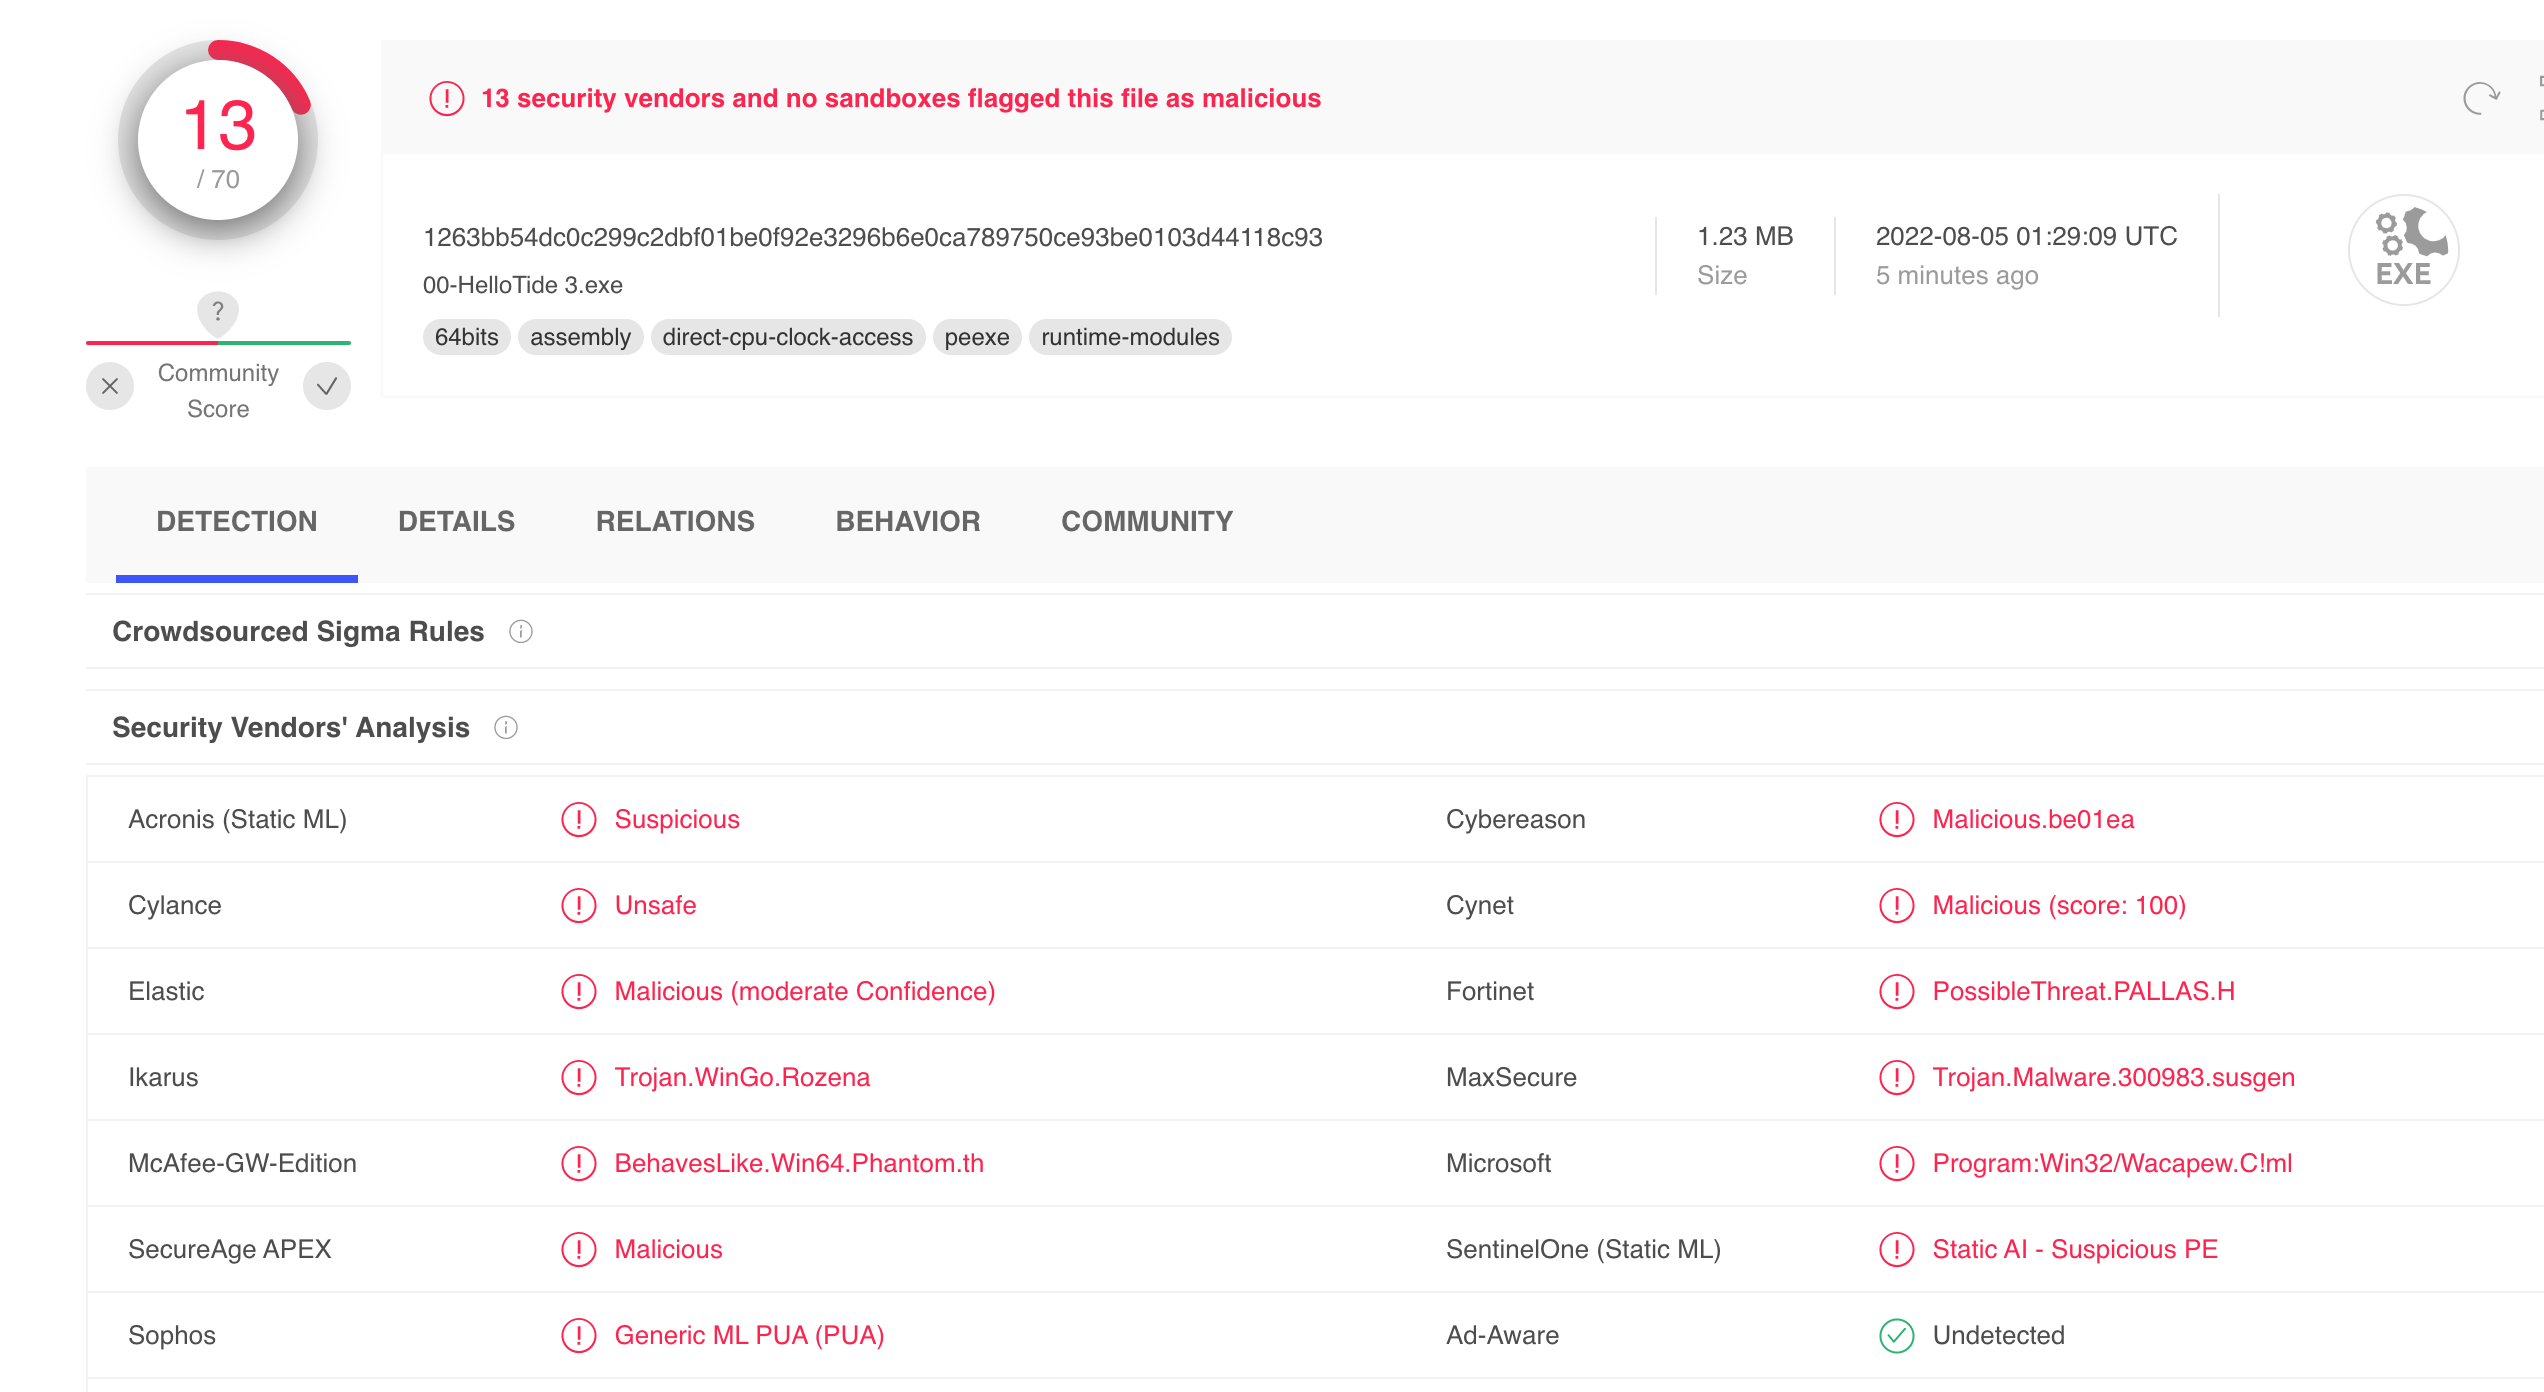Click the 13/70 detection score gauge
Screen dimensions: 2544x1392
coord(218,140)
